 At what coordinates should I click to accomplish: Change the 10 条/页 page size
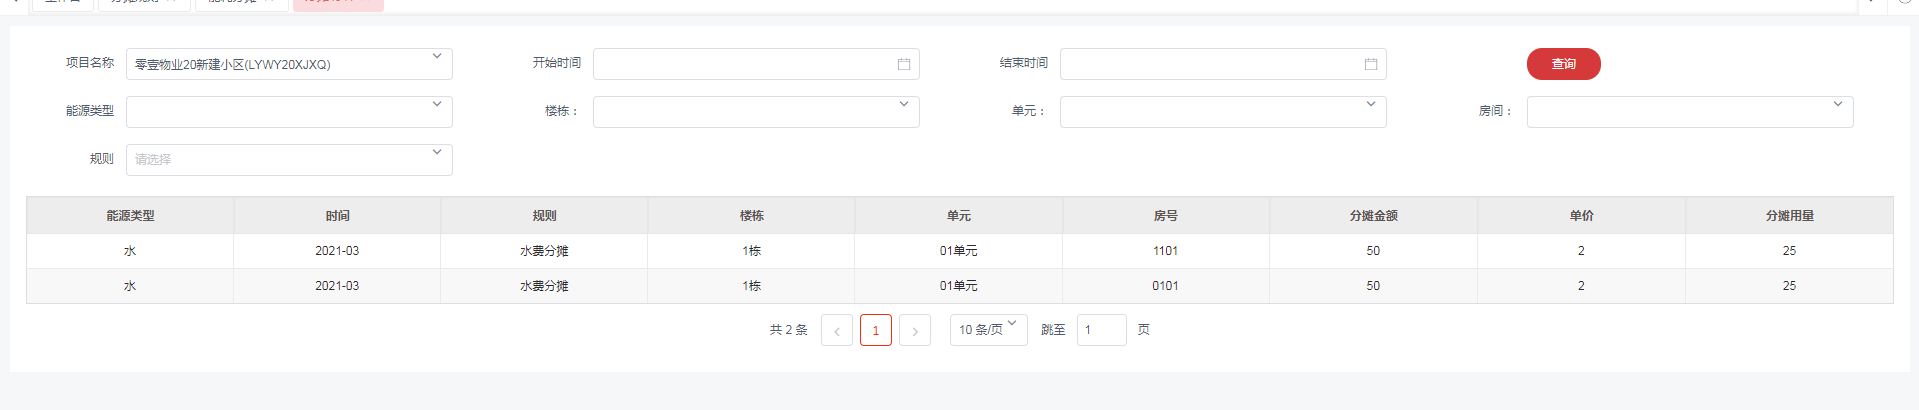click(x=988, y=330)
